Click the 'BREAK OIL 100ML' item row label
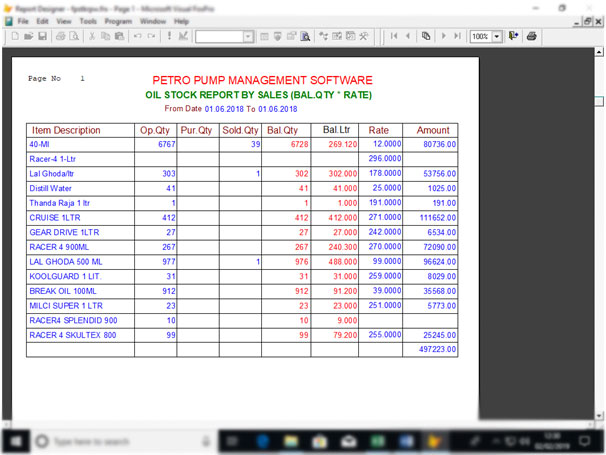606x455 pixels. pyautogui.click(x=63, y=291)
